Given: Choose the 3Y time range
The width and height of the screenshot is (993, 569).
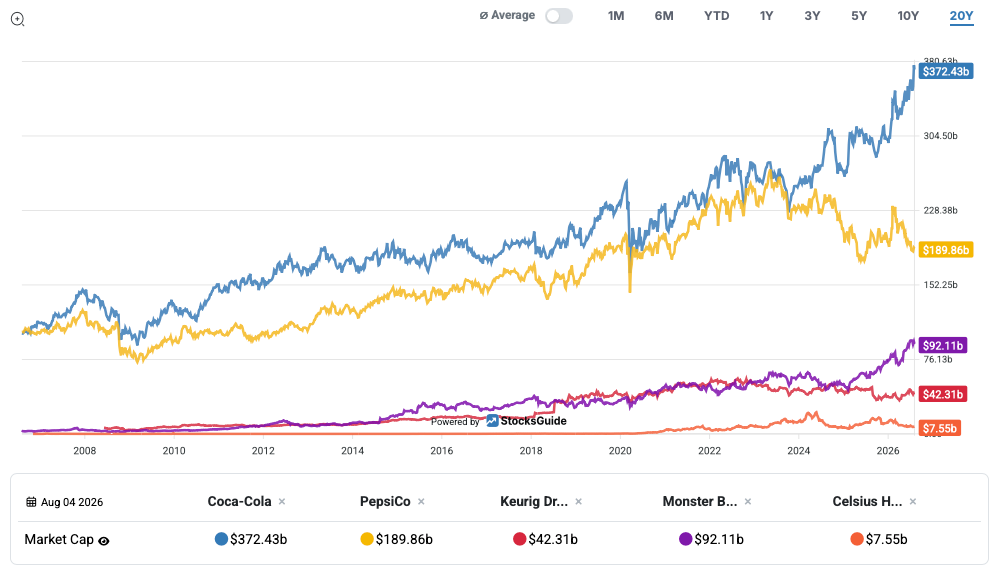Looking at the screenshot, I should coord(812,16).
